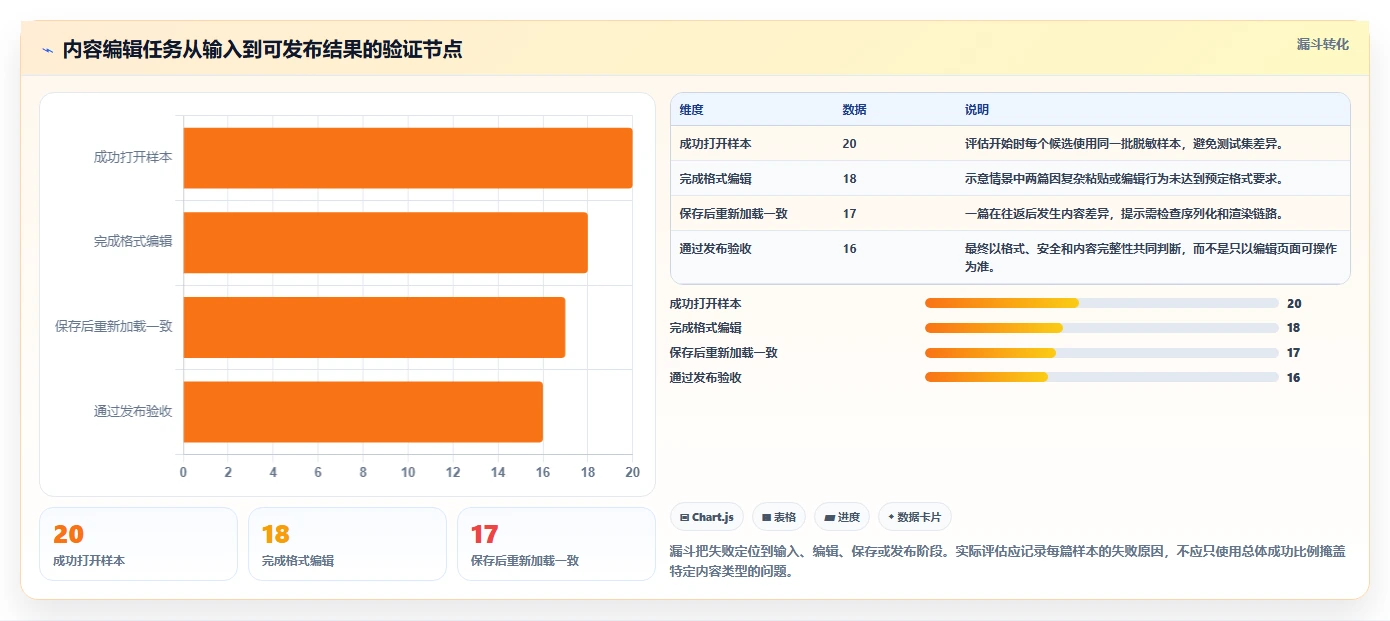The image size is (1390, 621).
Task: Click table cell 保存后重新加载一致
Action: pyautogui.click(x=734, y=213)
